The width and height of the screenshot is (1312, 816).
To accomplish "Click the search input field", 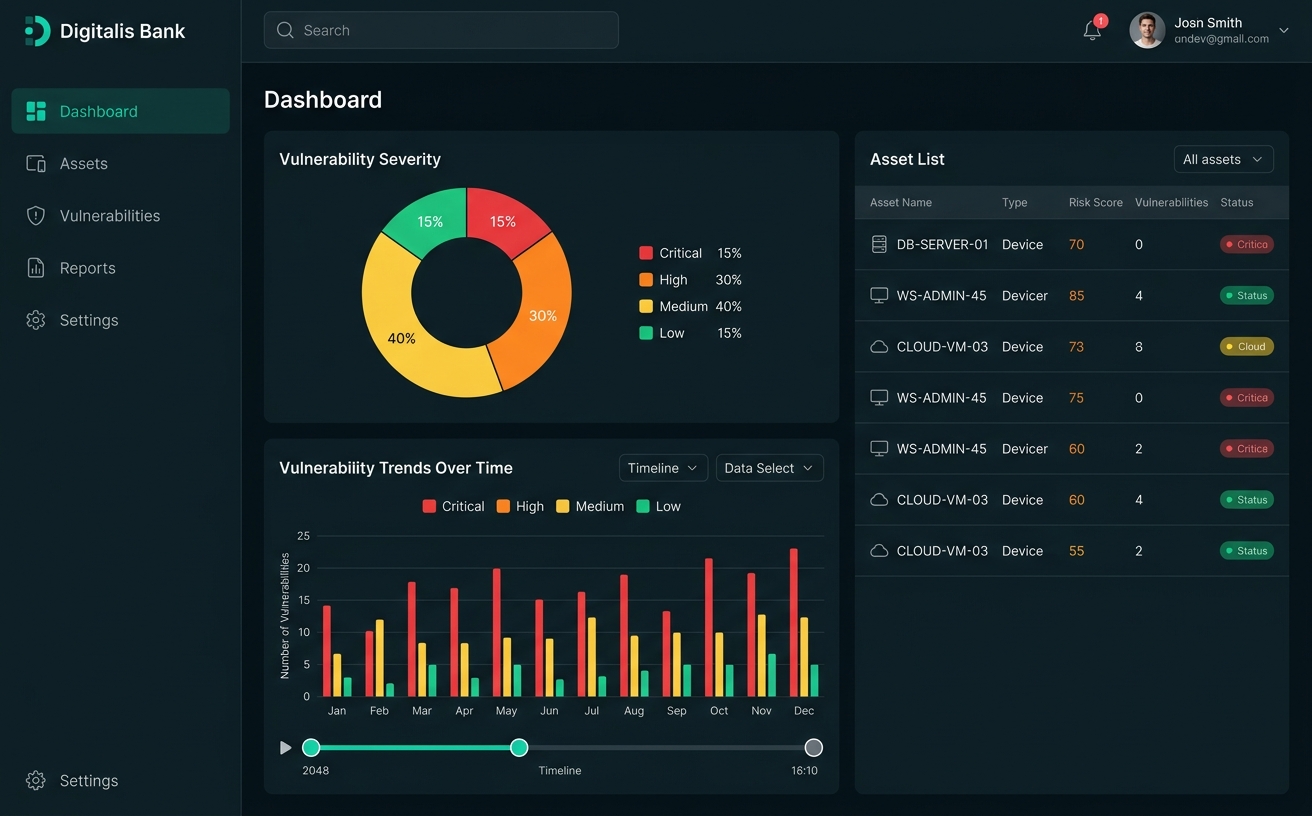I will point(440,30).
